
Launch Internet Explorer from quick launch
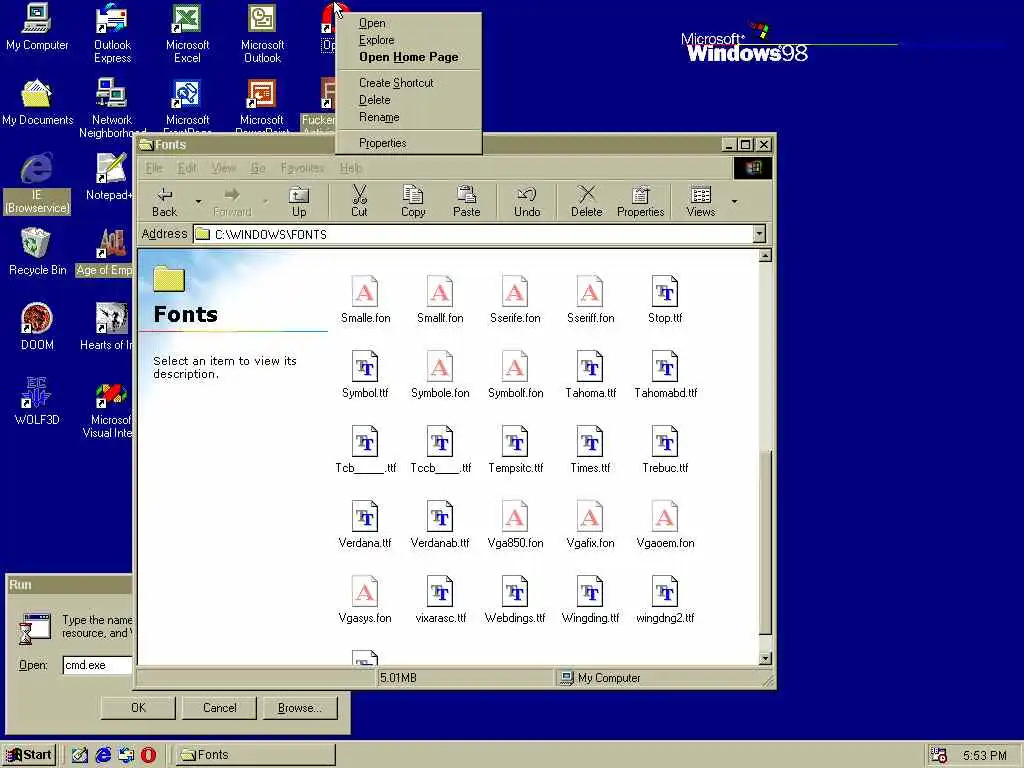pos(103,755)
